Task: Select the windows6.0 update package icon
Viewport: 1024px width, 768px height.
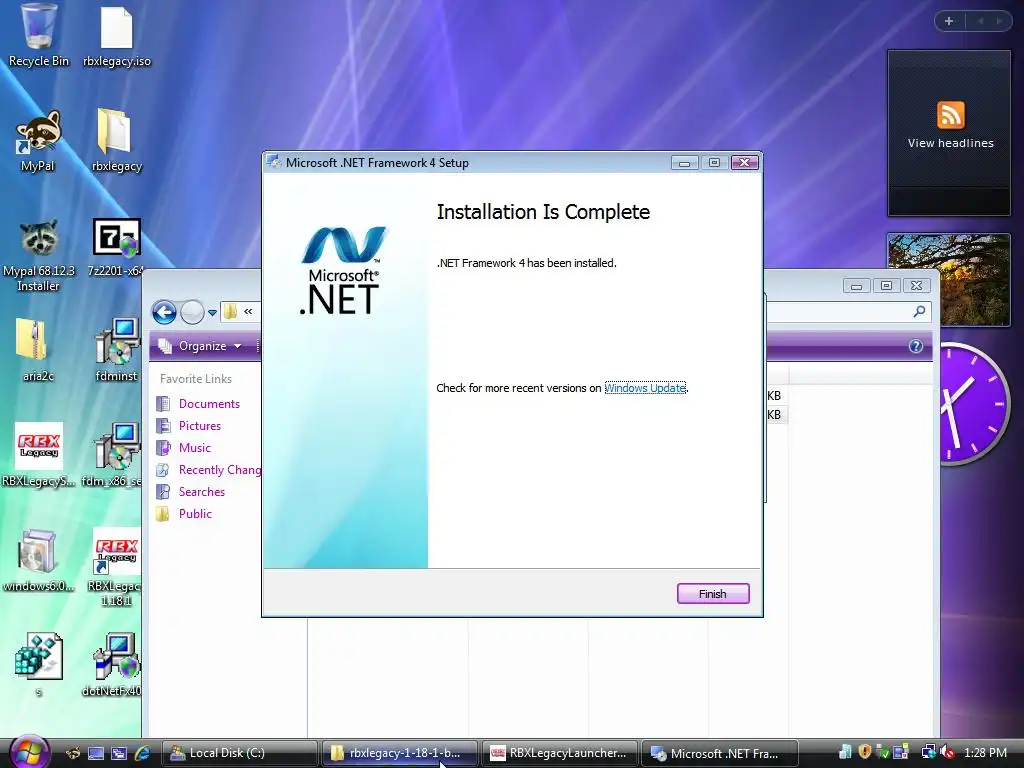Action: 39,561
